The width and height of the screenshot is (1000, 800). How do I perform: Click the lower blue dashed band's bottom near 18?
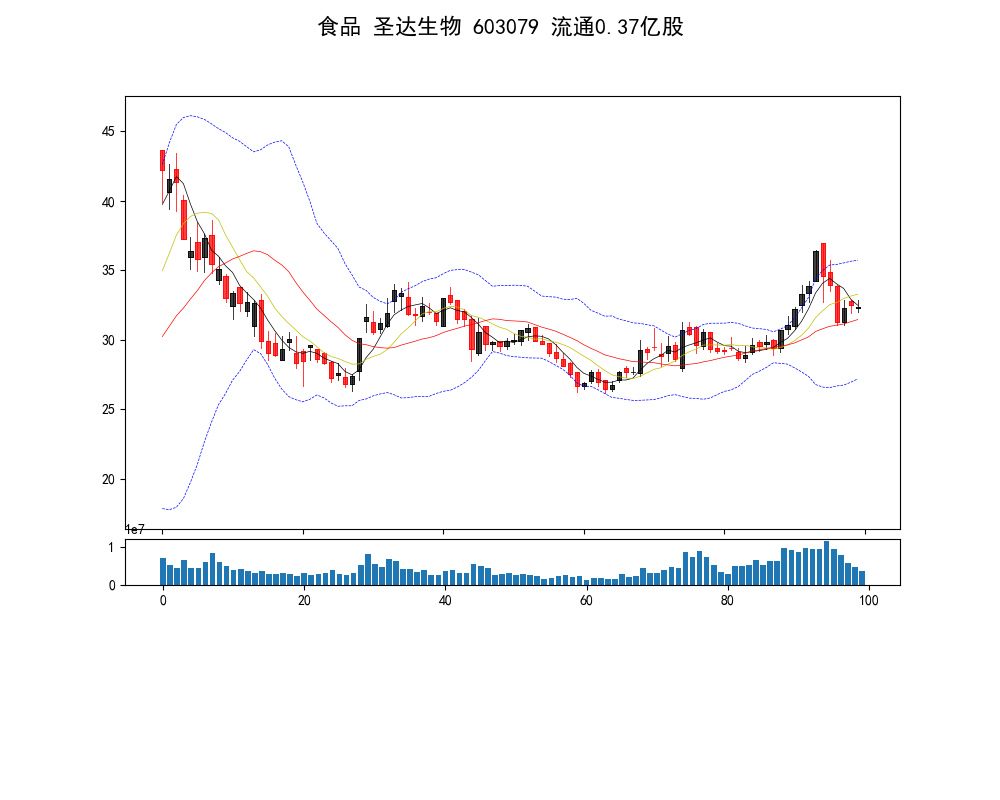[x=169, y=509]
